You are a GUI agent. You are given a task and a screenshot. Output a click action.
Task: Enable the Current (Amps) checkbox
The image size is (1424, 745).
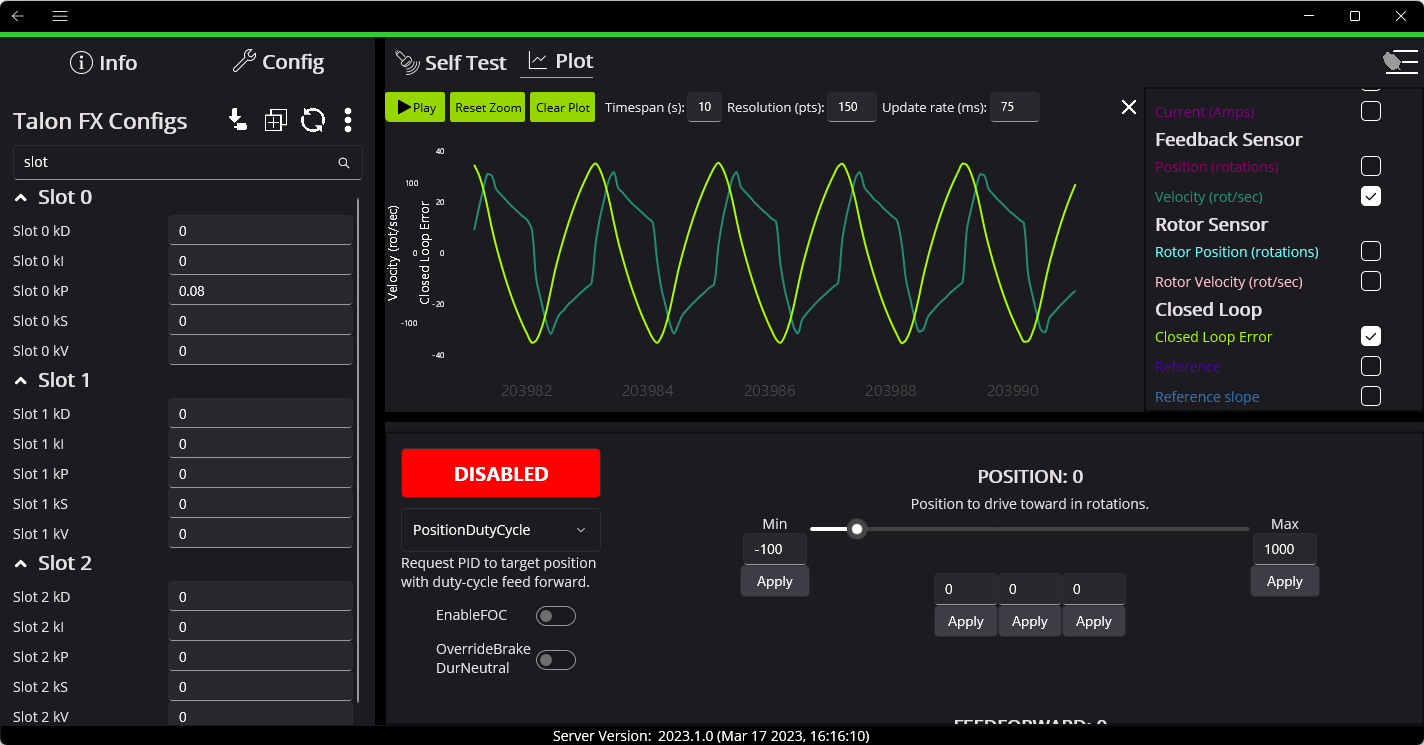click(x=1371, y=111)
